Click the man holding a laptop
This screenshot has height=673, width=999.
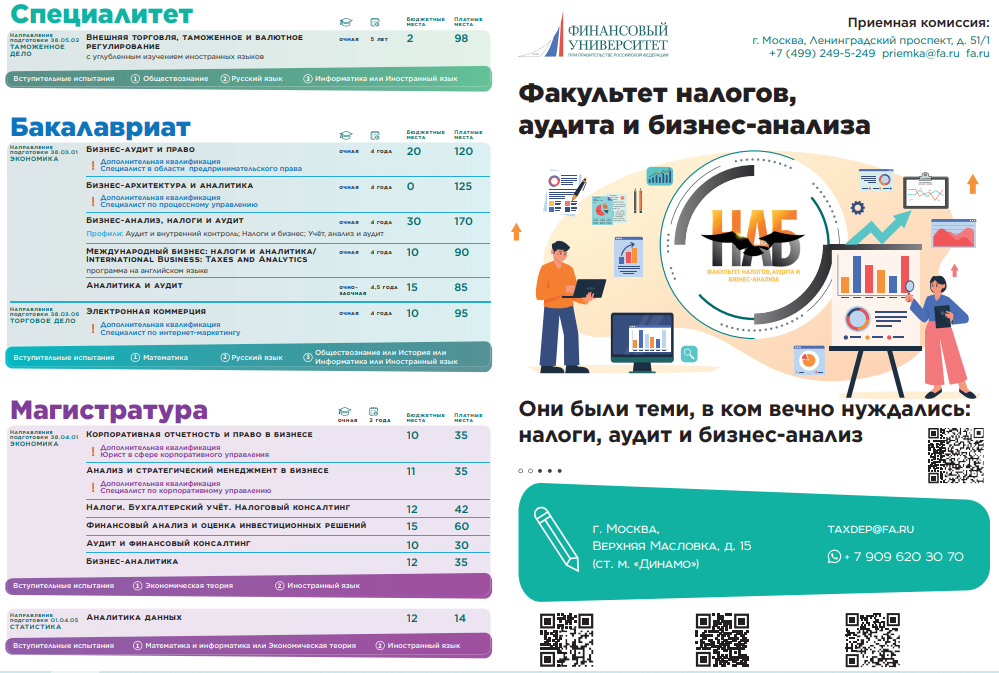(x=566, y=306)
